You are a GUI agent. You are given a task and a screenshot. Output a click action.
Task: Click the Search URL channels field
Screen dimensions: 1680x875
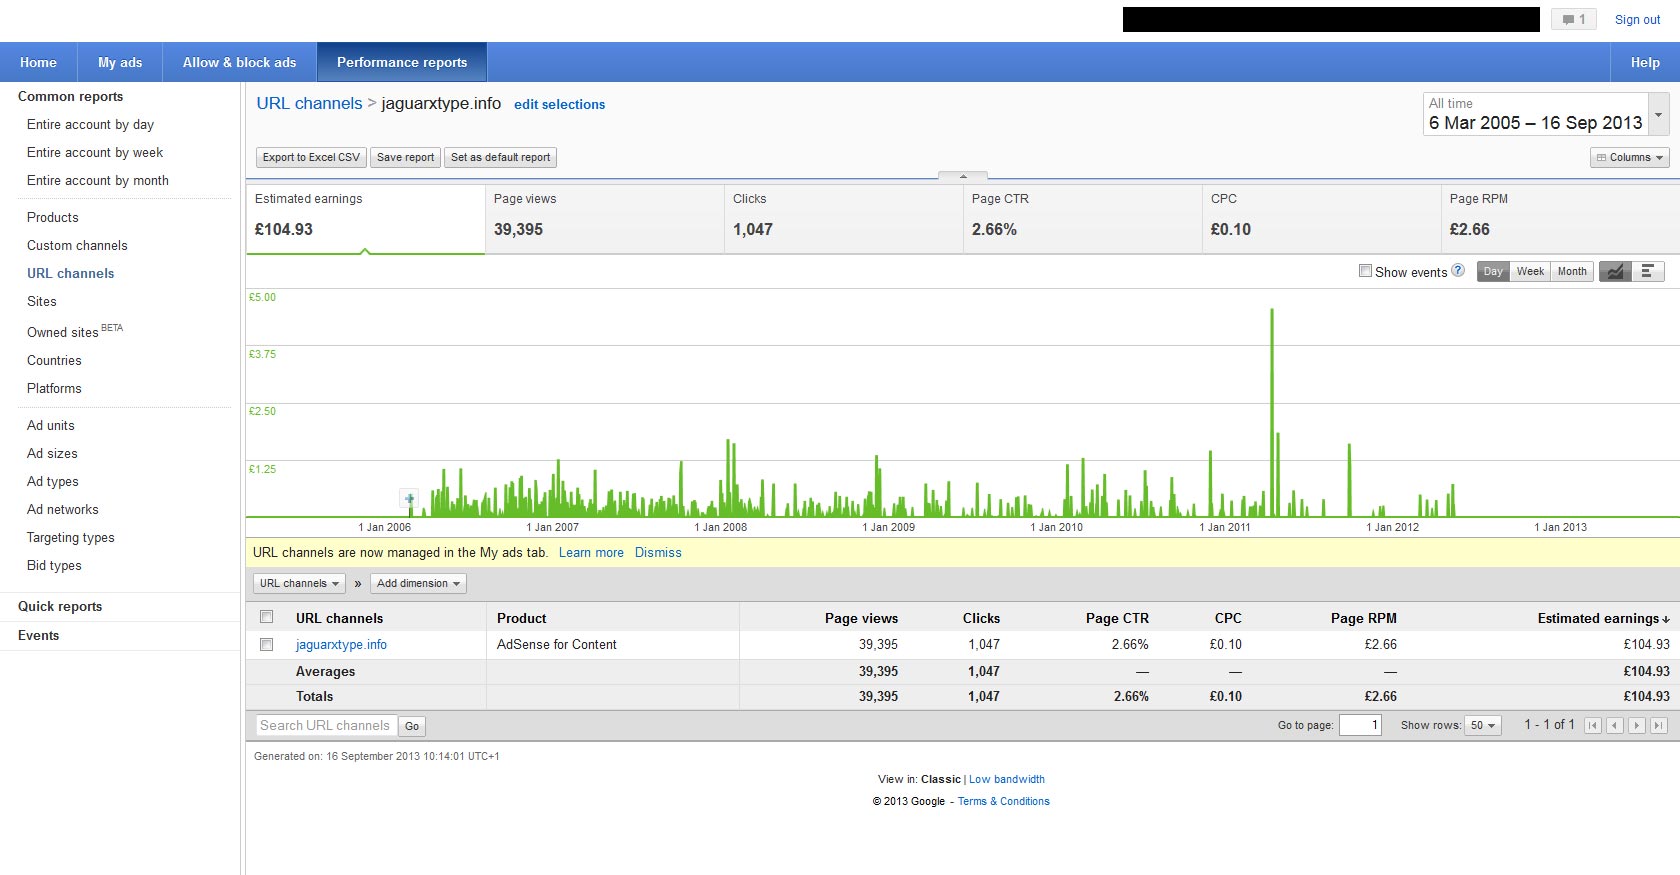click(325, 726)
